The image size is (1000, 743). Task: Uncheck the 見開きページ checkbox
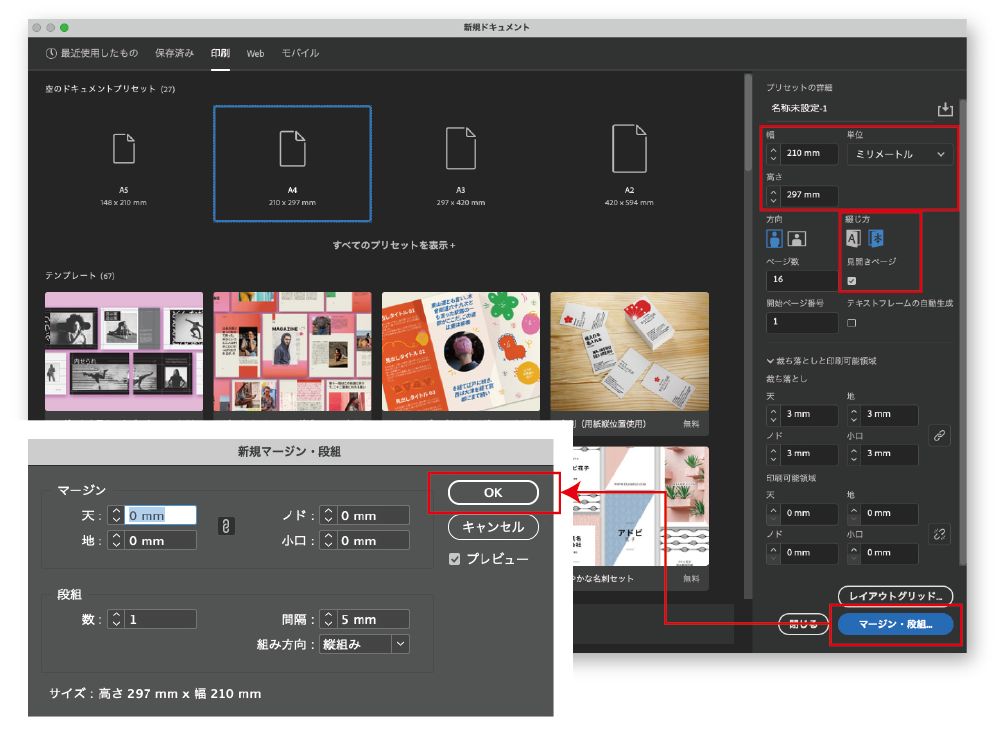click(x=852, y=281)
